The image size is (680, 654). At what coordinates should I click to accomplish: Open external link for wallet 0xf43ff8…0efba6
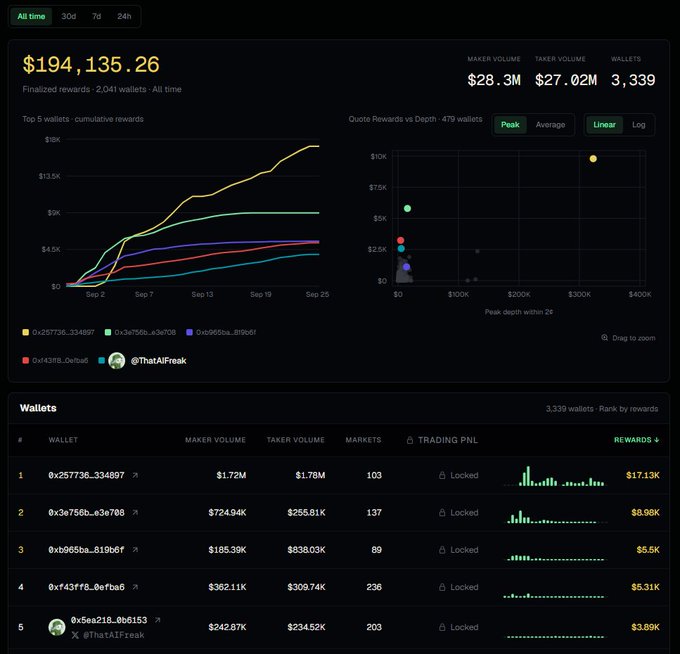pyautogui.click(x=135, y=587)
